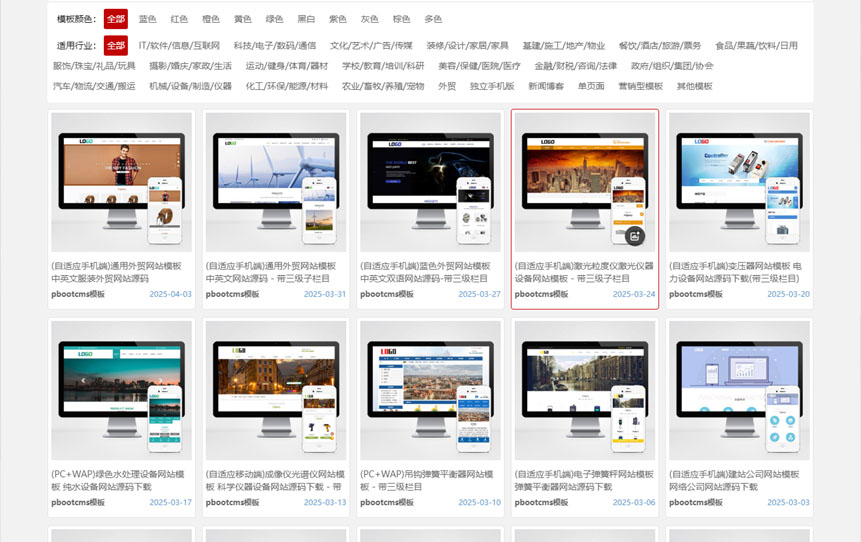Choose the 政府/组织/集团/协会 industry filter
This screenshot has height=542, width=861.
tap(672, 66)
